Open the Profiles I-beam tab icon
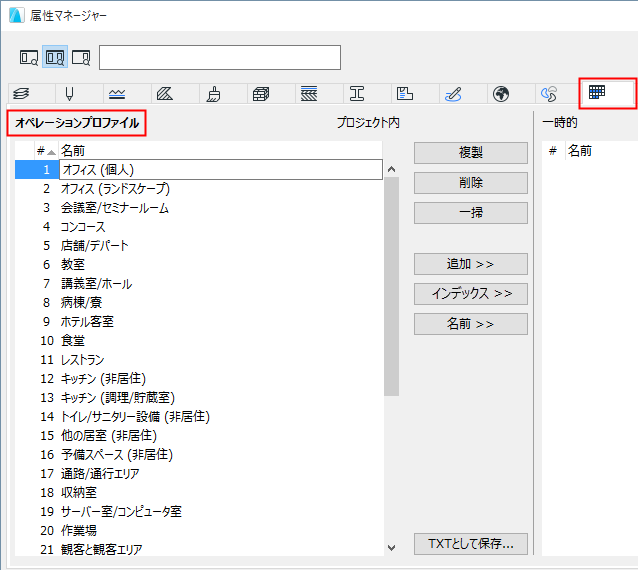 [x=357, y=94]
